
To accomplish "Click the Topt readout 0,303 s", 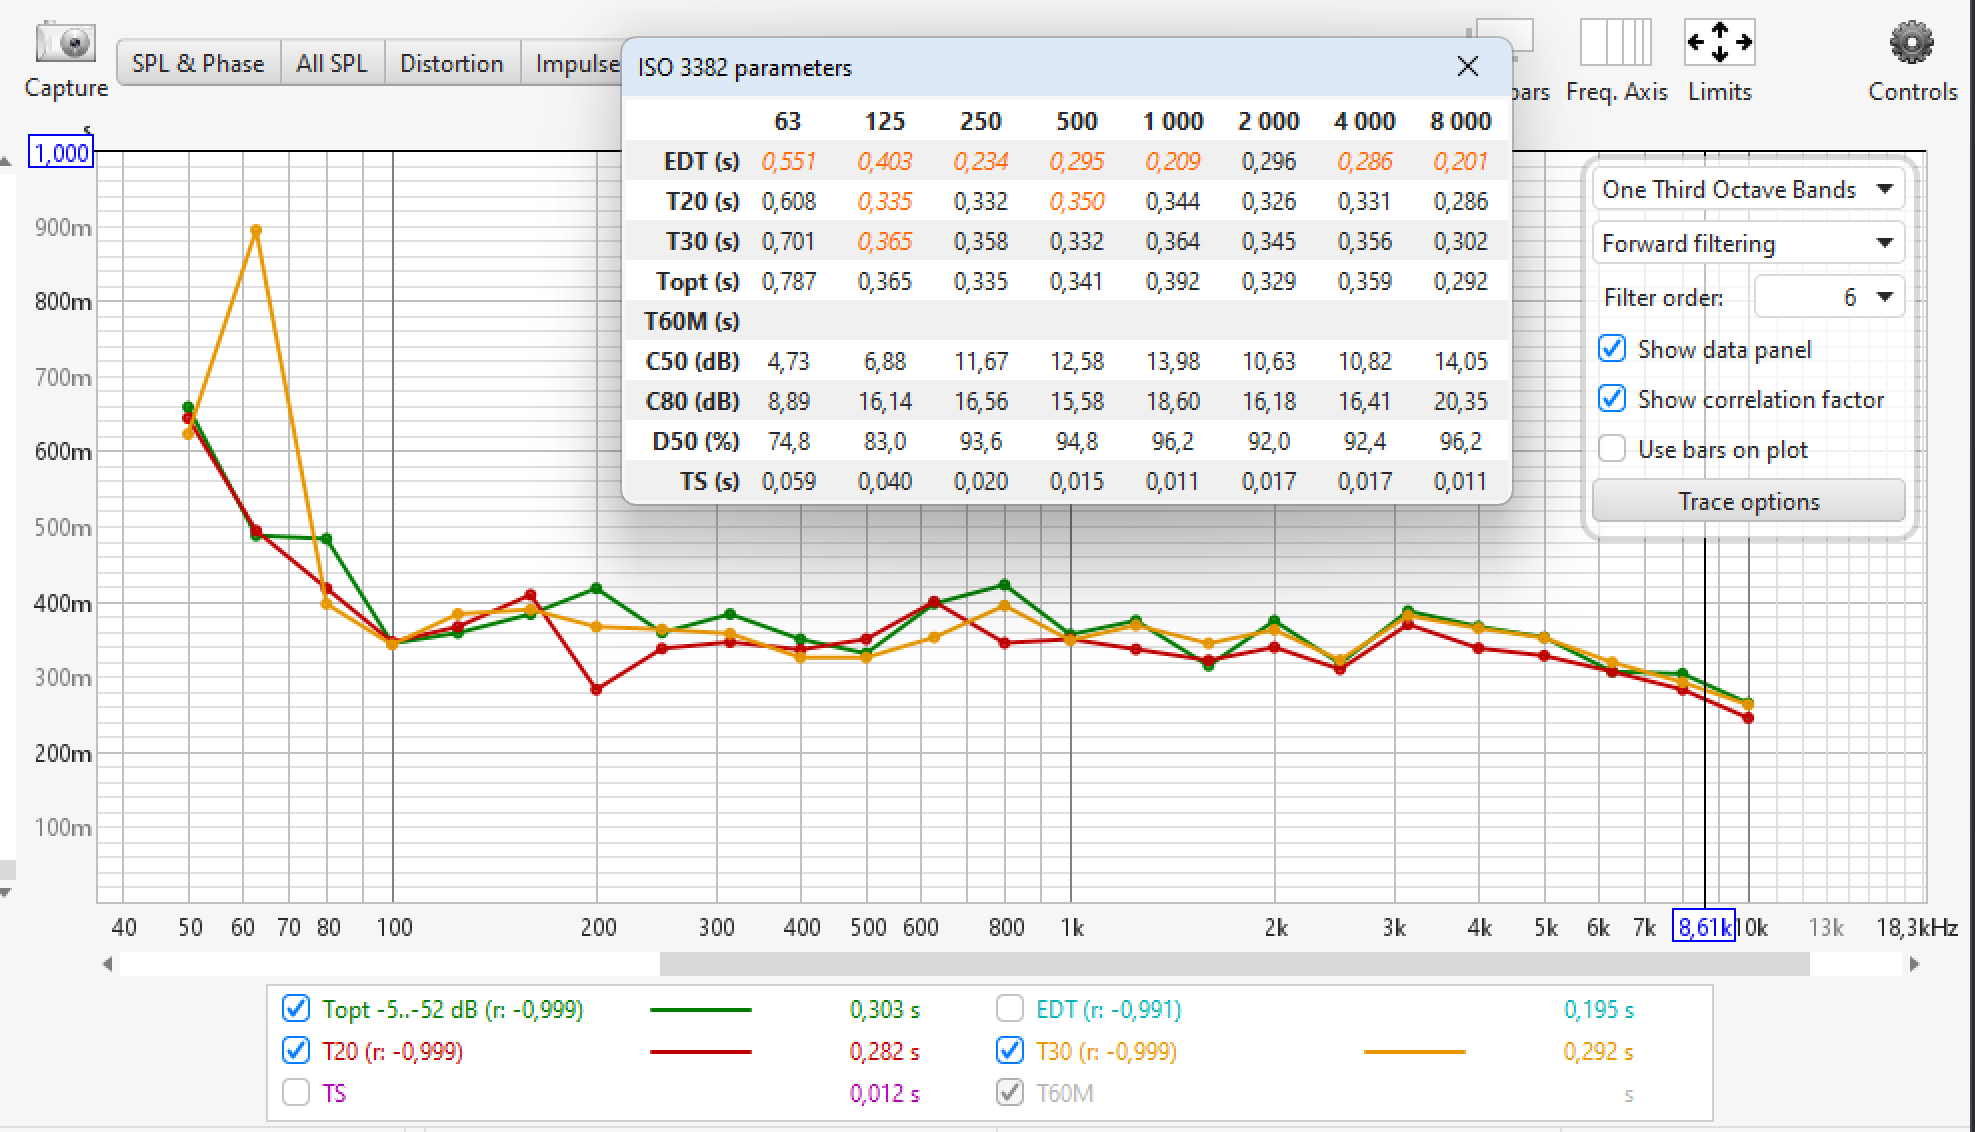I will point(885,1009).
